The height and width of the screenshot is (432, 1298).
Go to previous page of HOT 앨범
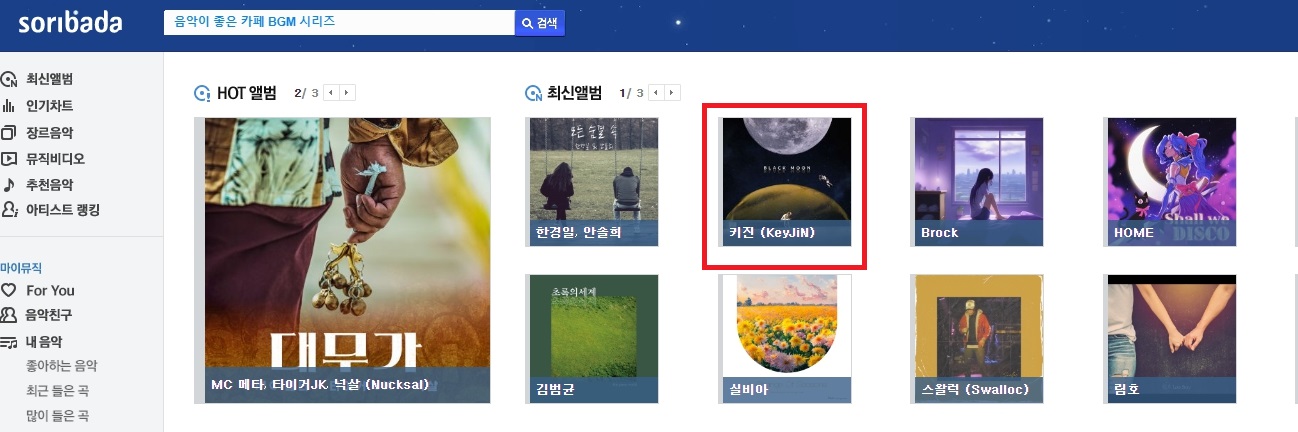pyautogui.click(x=331, y=93)
